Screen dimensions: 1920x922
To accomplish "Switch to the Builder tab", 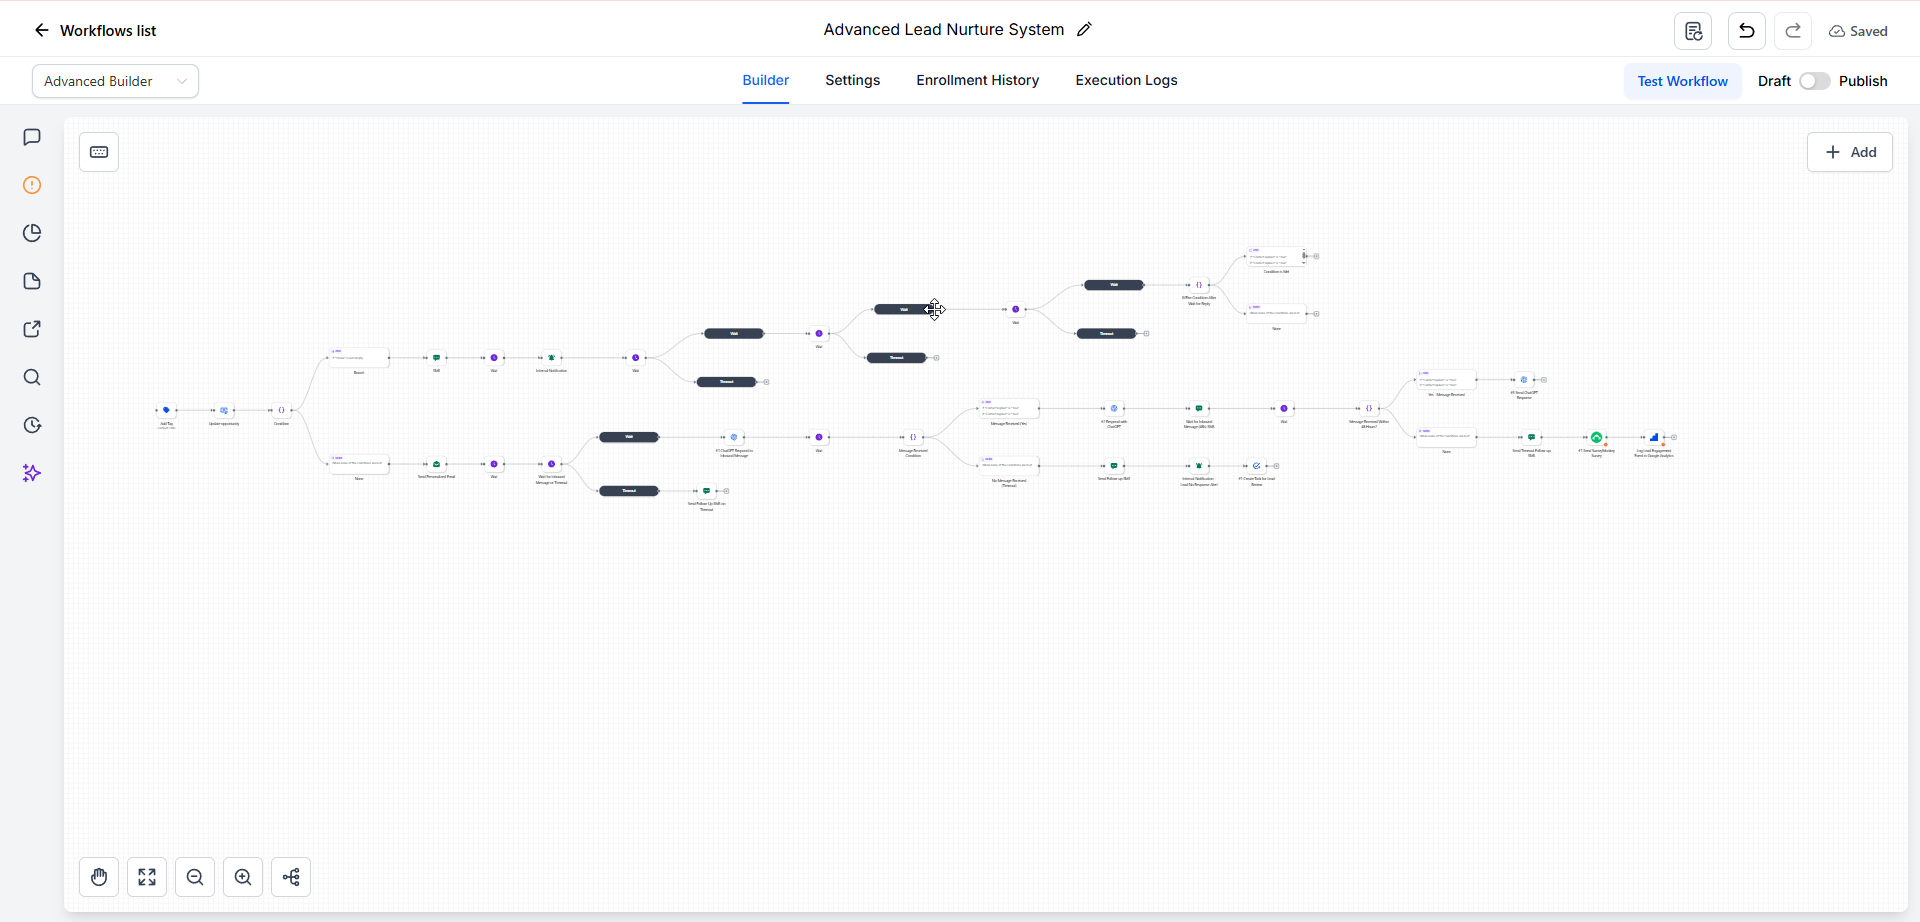I will [x=766, y=80].
